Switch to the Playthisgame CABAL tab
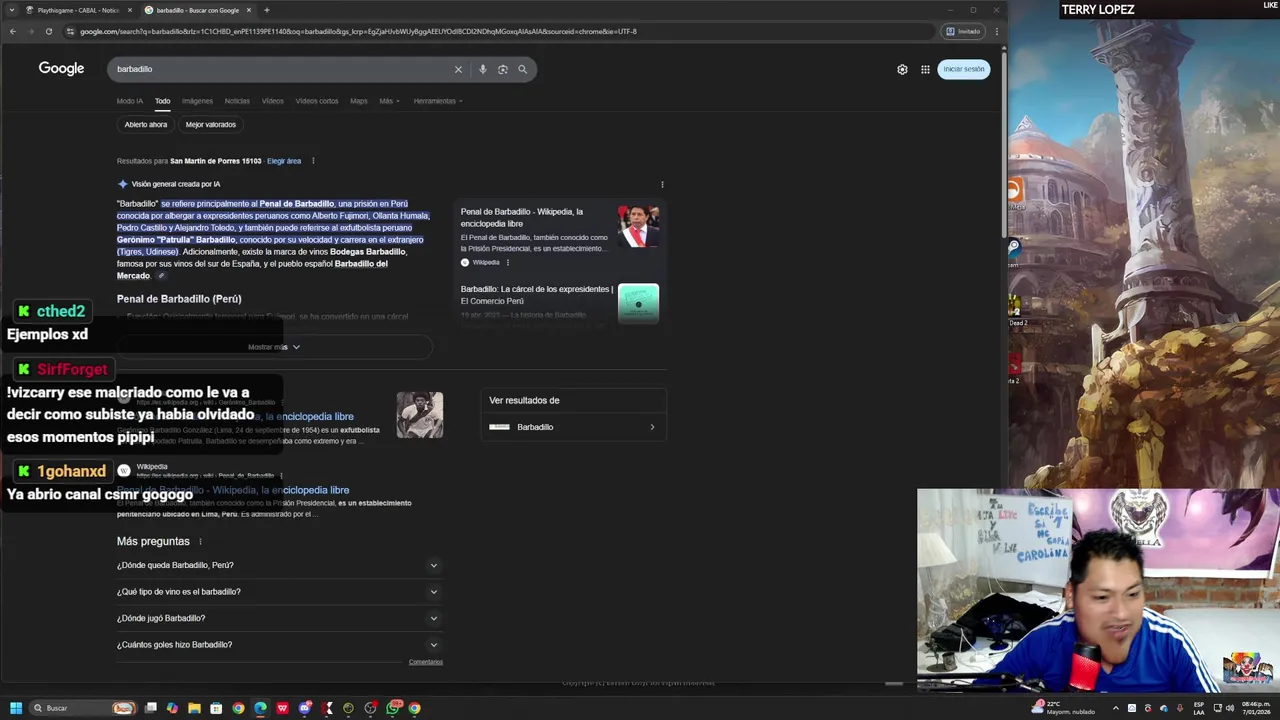The image size is (1280, 720). pos(76,10)
